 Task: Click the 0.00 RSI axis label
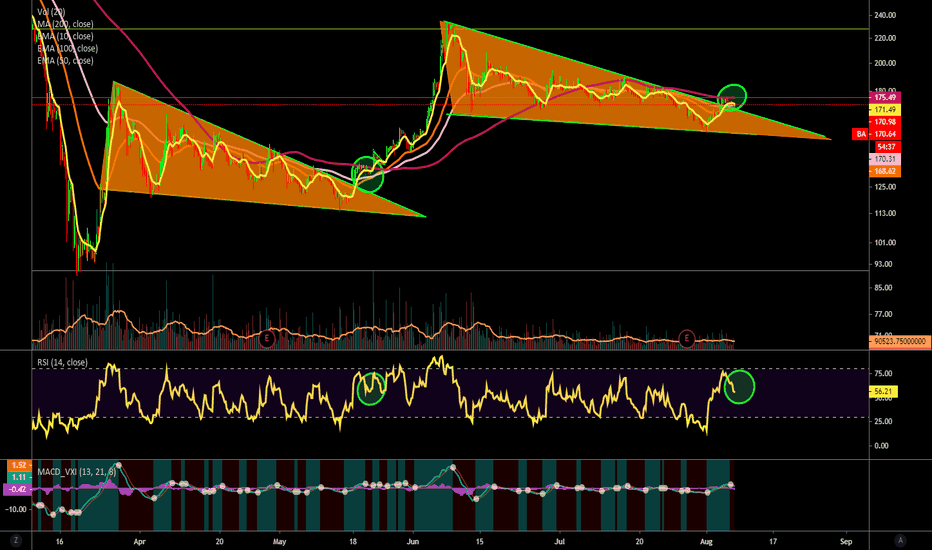pos(882,445)
